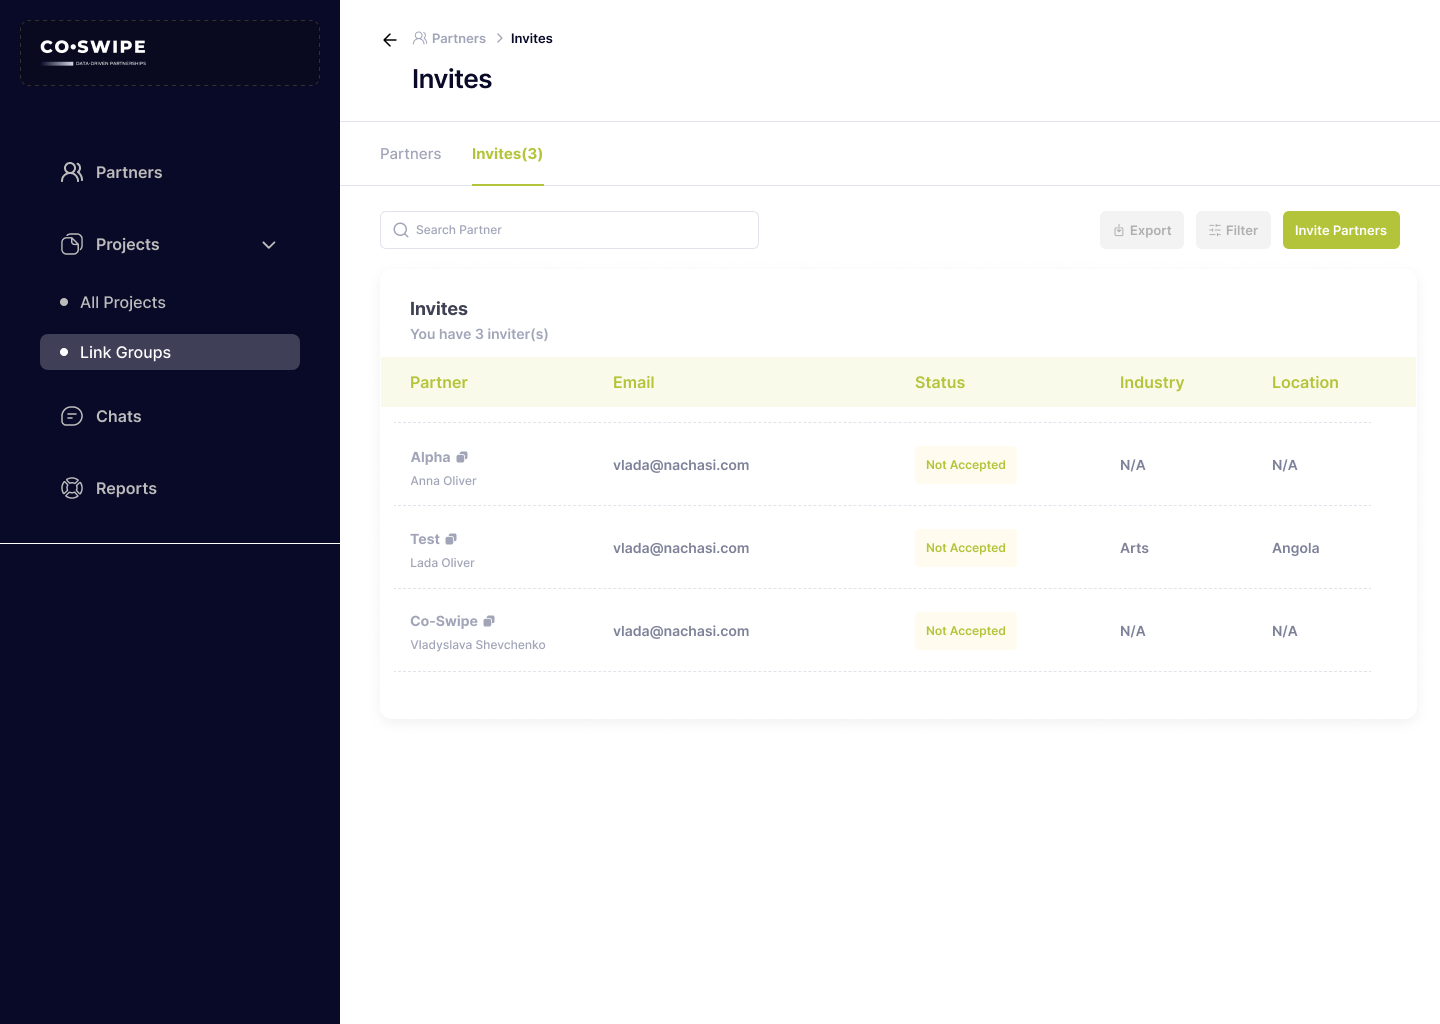Click the back arrow icon
The width and height of the screenshot is (1440, 1024).
[390, 40]
